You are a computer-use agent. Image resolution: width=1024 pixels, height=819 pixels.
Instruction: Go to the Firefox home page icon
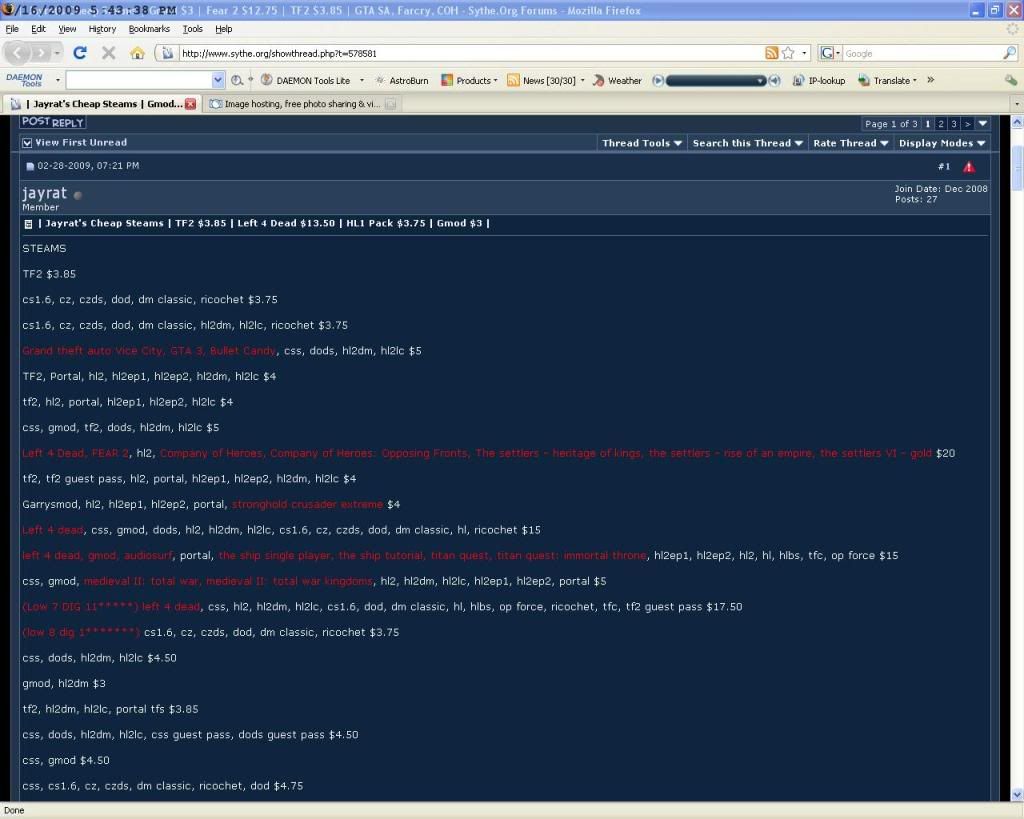[x=137, y=53]
